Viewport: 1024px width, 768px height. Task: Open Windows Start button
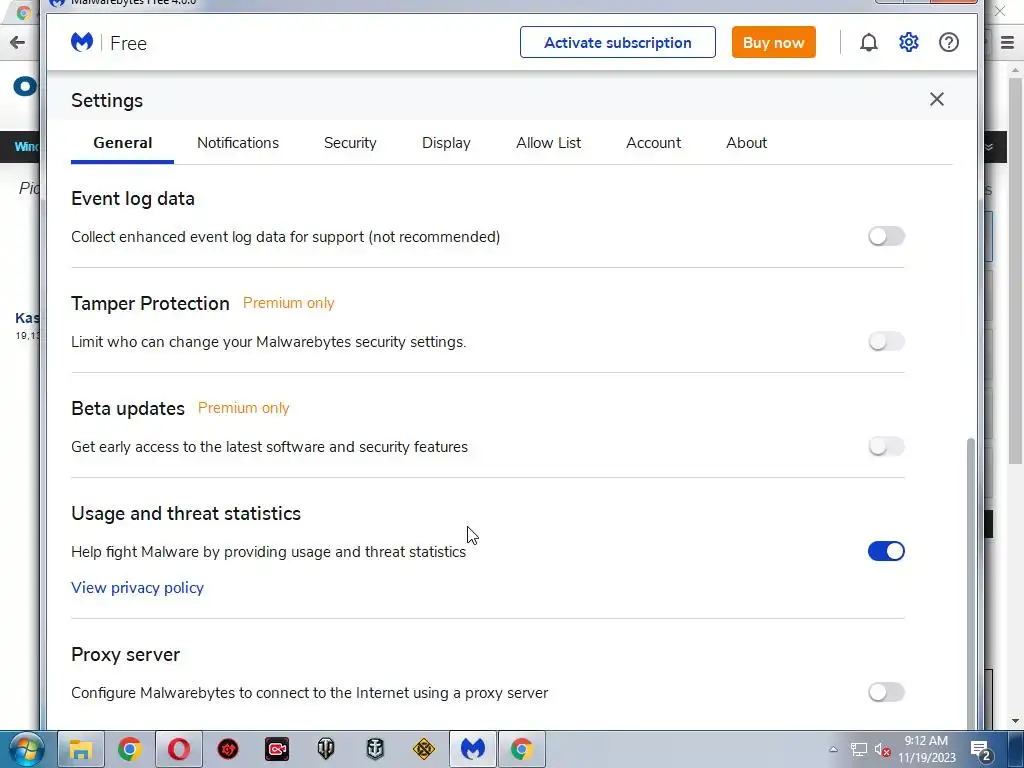click(25, 749)
